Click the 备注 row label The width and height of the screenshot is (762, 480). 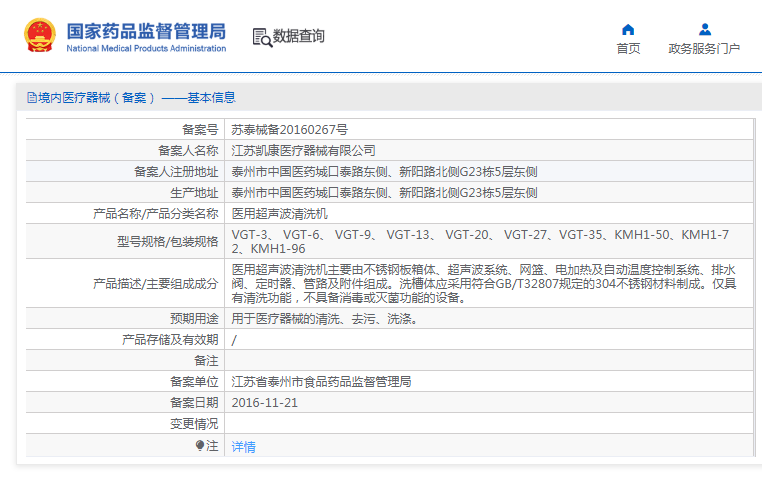coord(206,360)
